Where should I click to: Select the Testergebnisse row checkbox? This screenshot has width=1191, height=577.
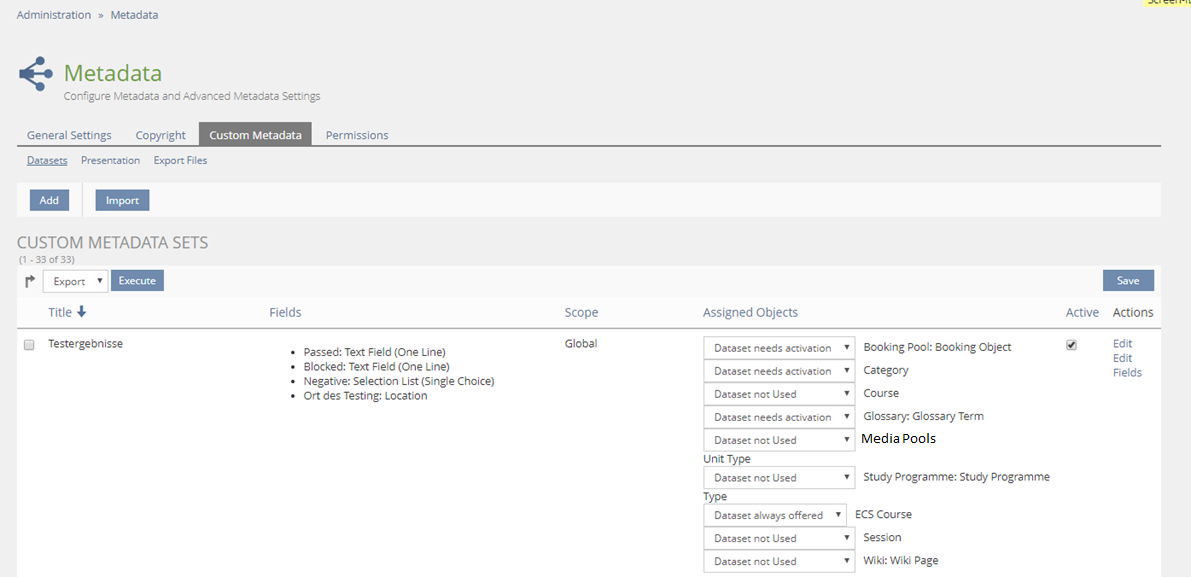pos(29,345)
